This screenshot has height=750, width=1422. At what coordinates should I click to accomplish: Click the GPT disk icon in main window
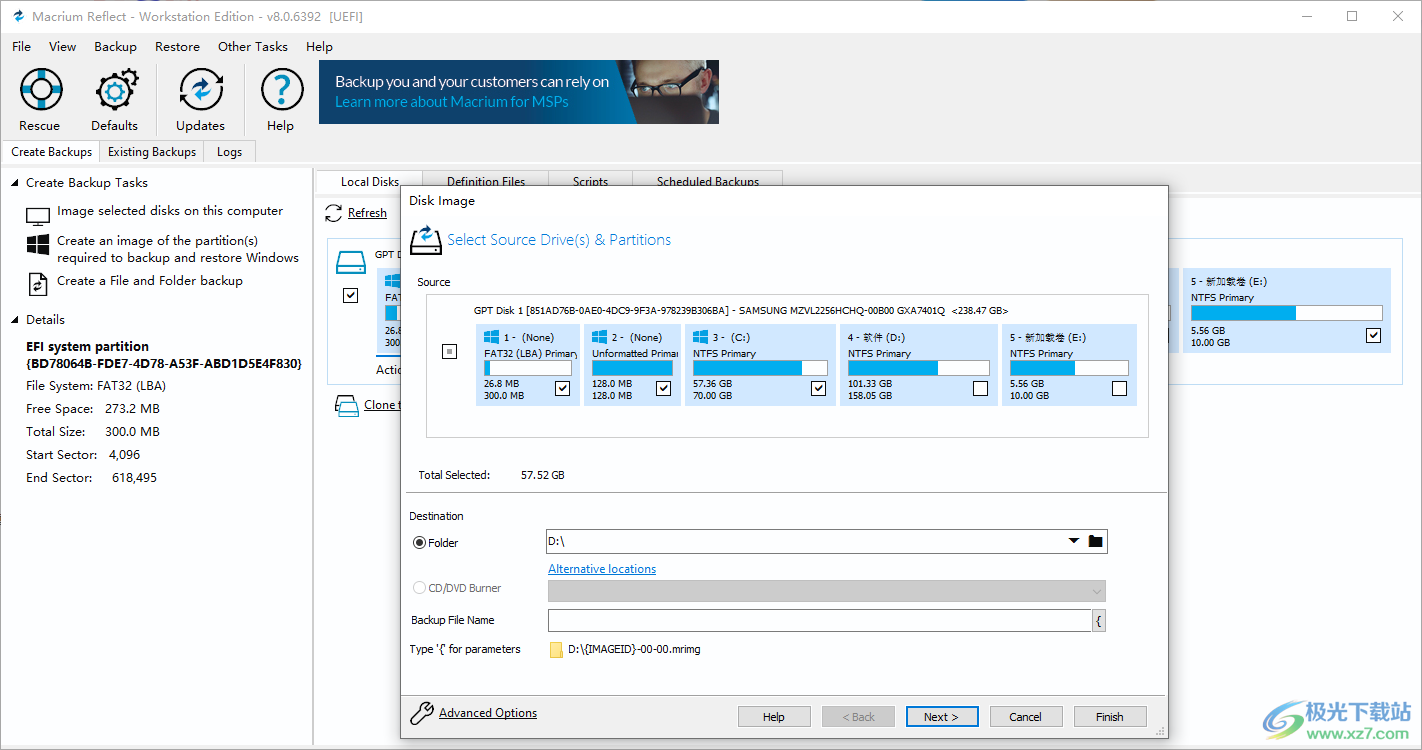tap(351, 263)
